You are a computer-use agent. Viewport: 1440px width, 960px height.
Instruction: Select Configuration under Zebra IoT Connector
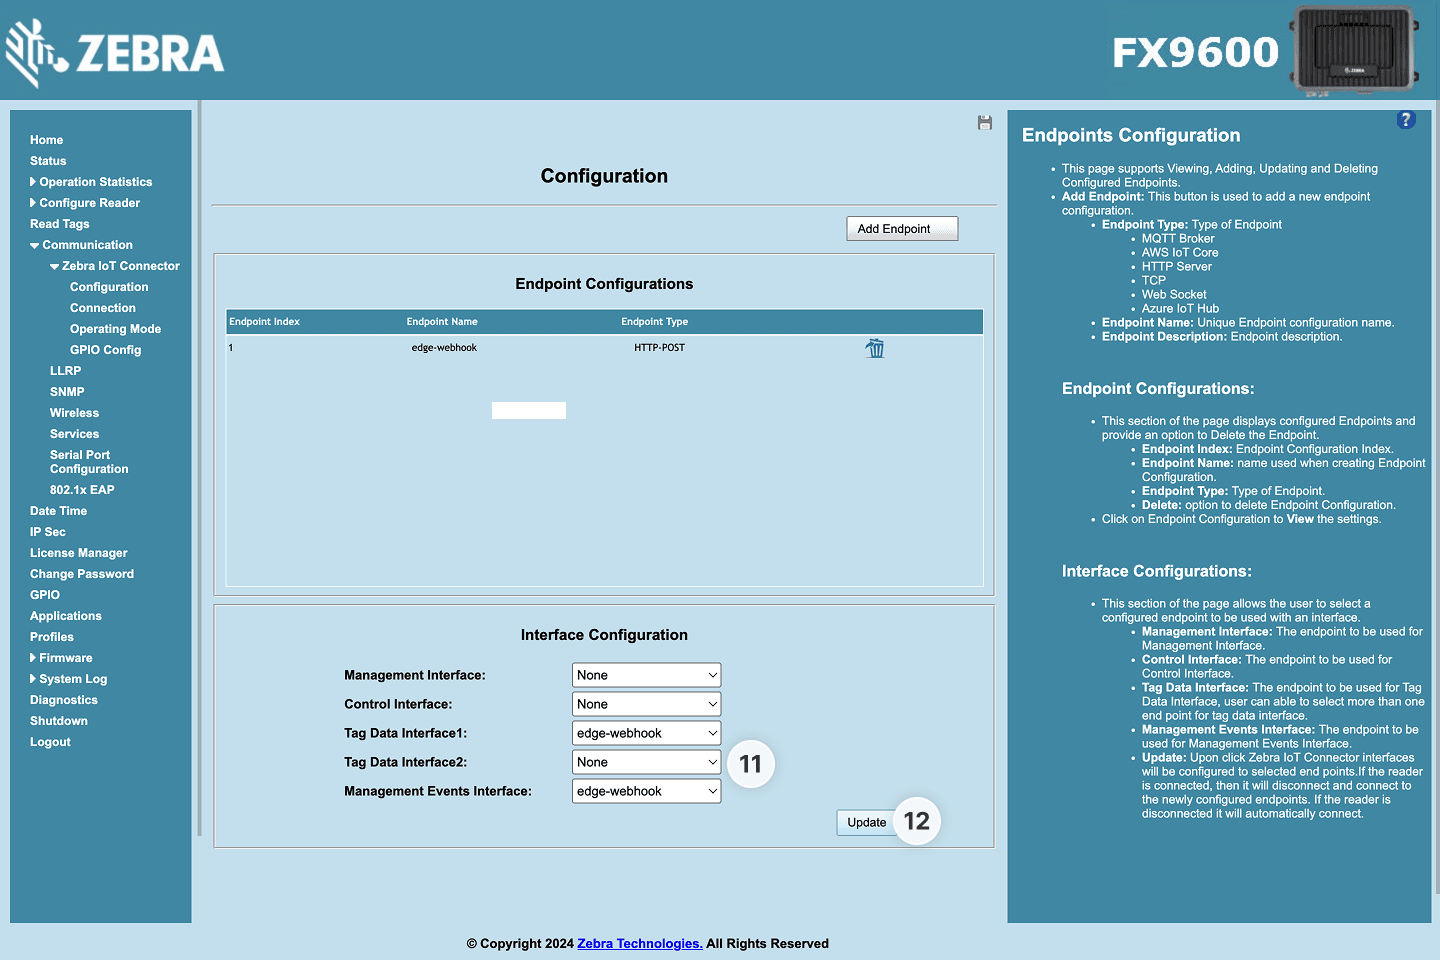coord(109,287)
